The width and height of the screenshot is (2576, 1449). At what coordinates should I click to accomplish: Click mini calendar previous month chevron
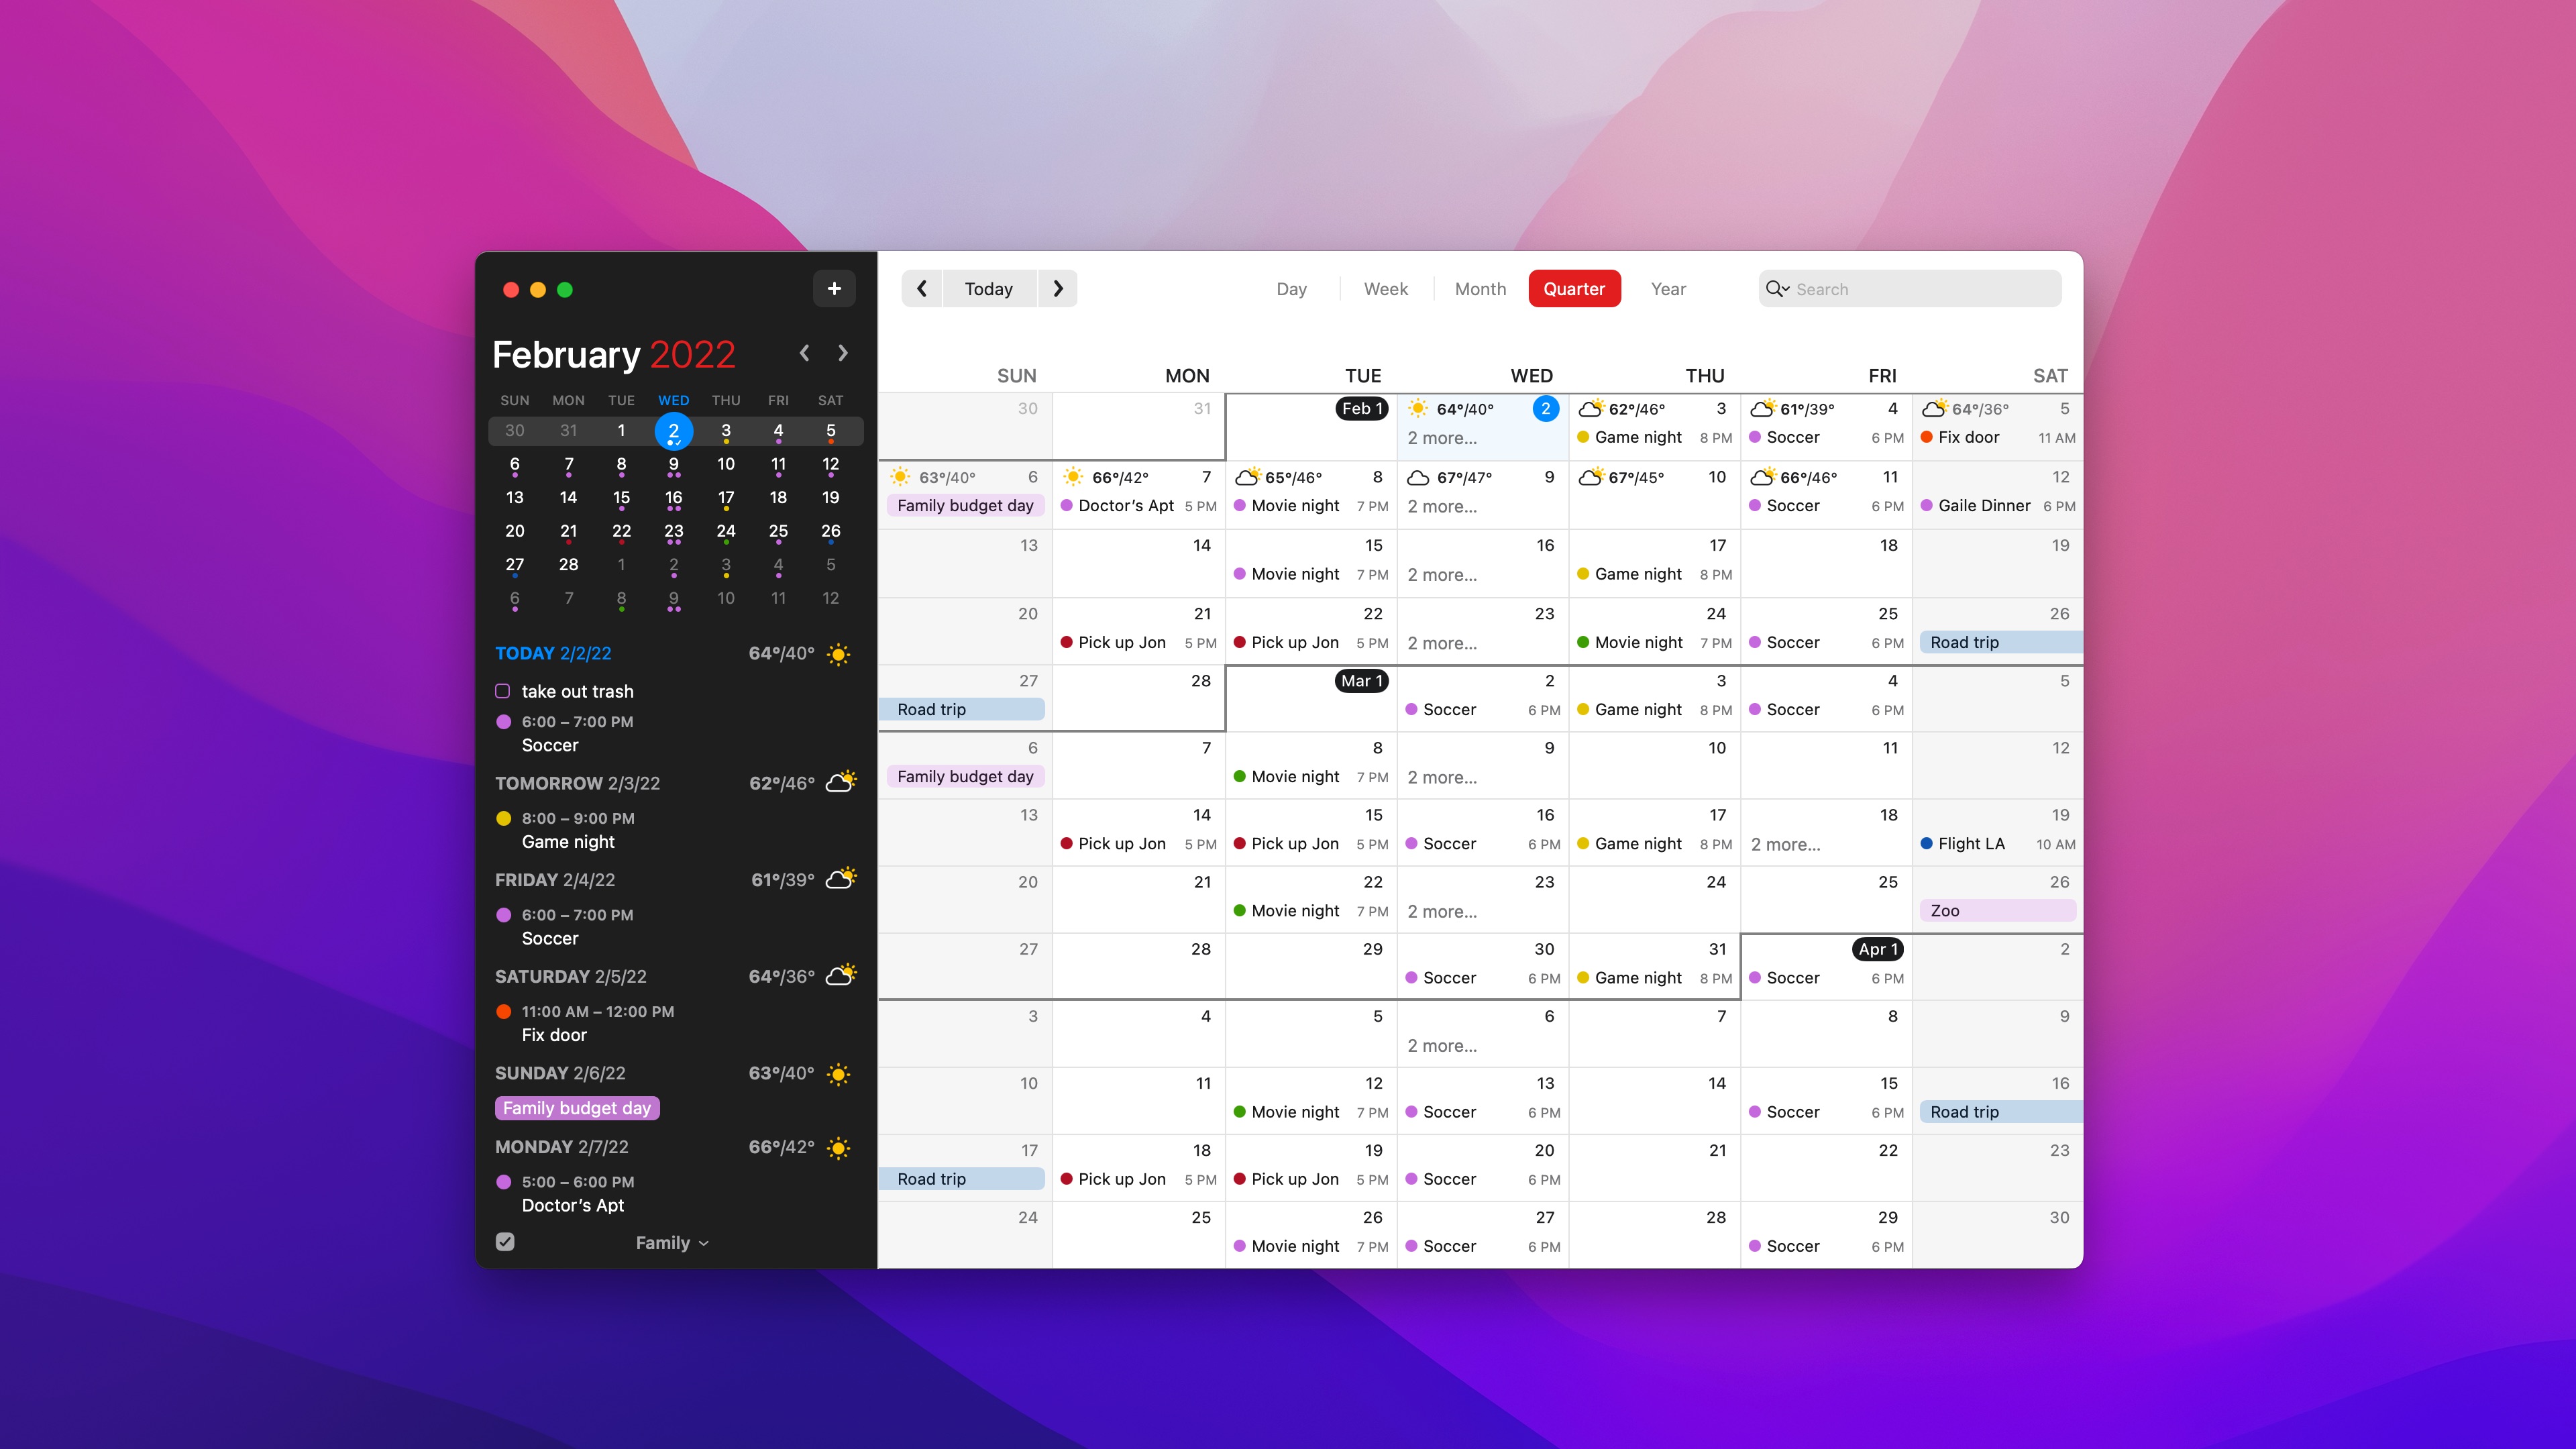tap(804, 353)
